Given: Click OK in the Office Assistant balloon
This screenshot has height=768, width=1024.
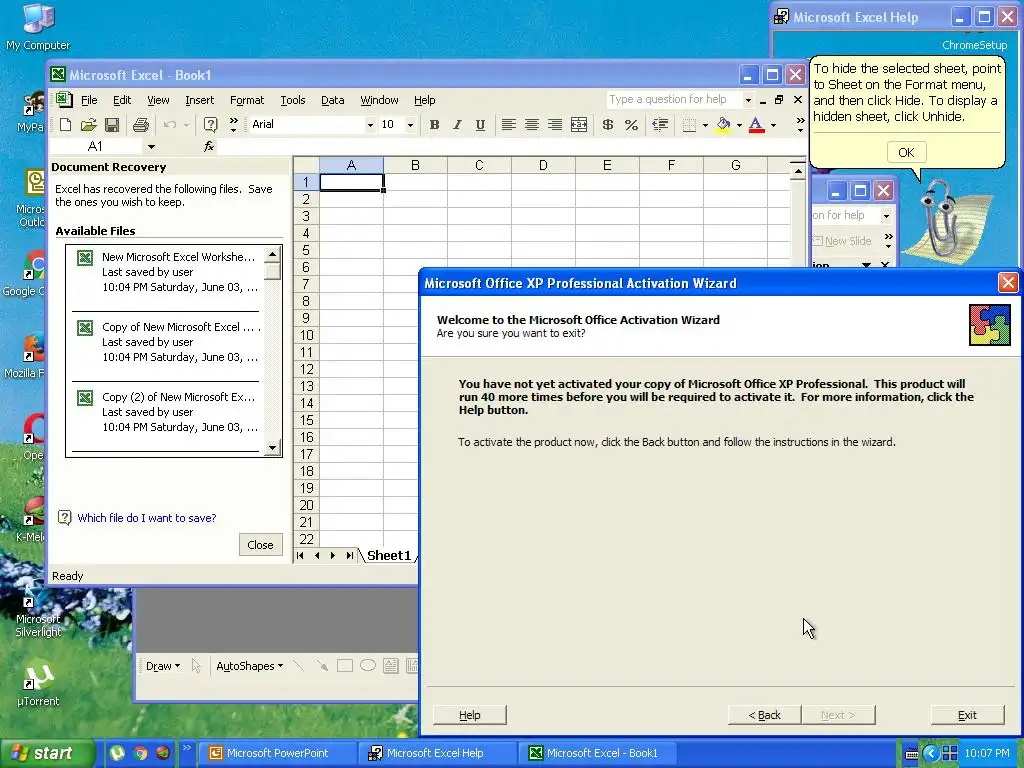Looking at the screenshot, I should click(x=906, y=152).
